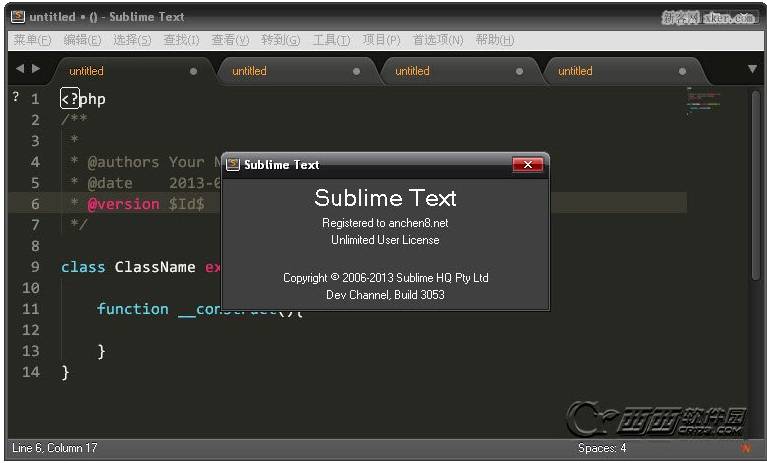This screenshot has height=463, width=767.
Task: Click the '@authors' doc tag on line 4
Action: coord(123,162)
